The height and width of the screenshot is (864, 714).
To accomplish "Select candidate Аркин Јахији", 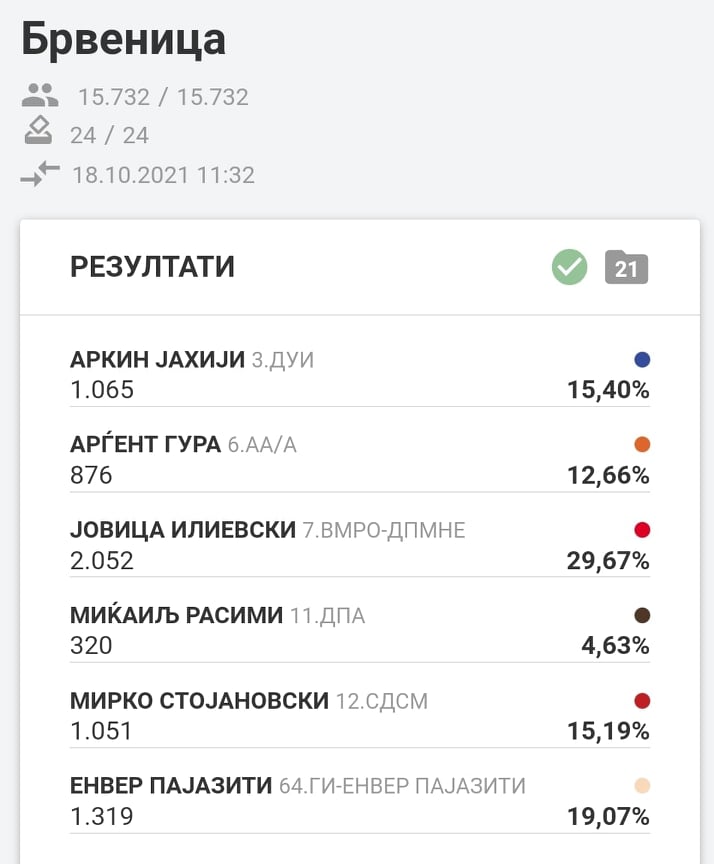I will (157, 360).
